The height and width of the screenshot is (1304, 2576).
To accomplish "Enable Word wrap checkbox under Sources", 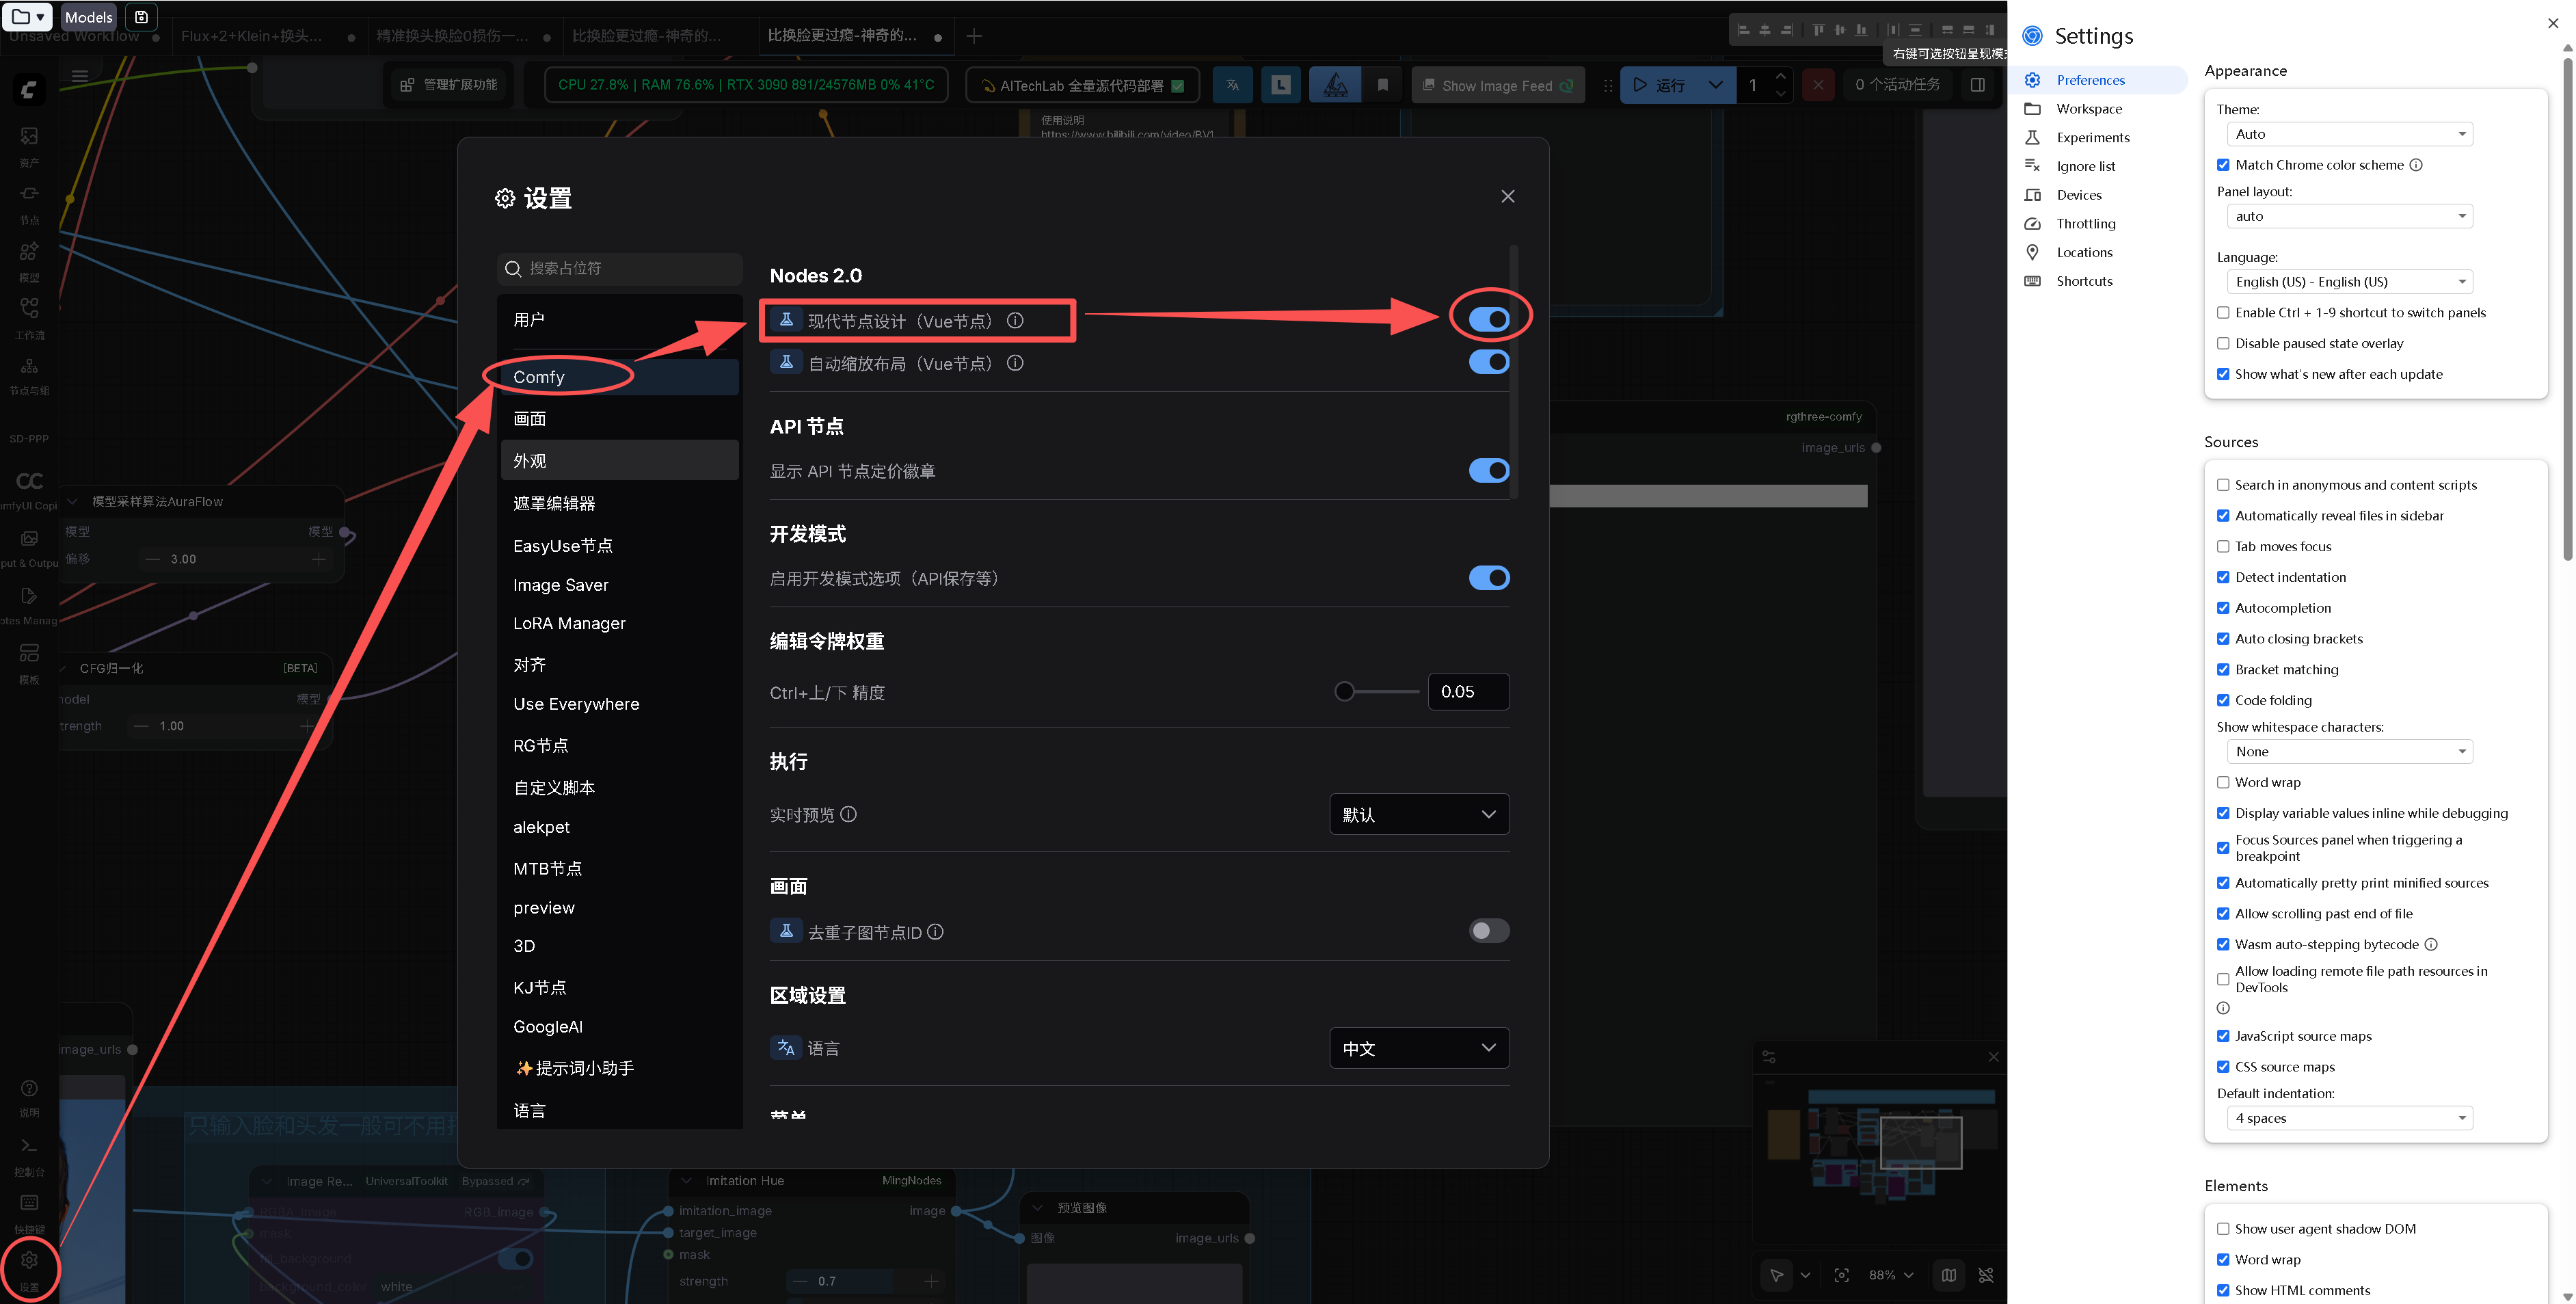I will click(x=2223, y=783).
